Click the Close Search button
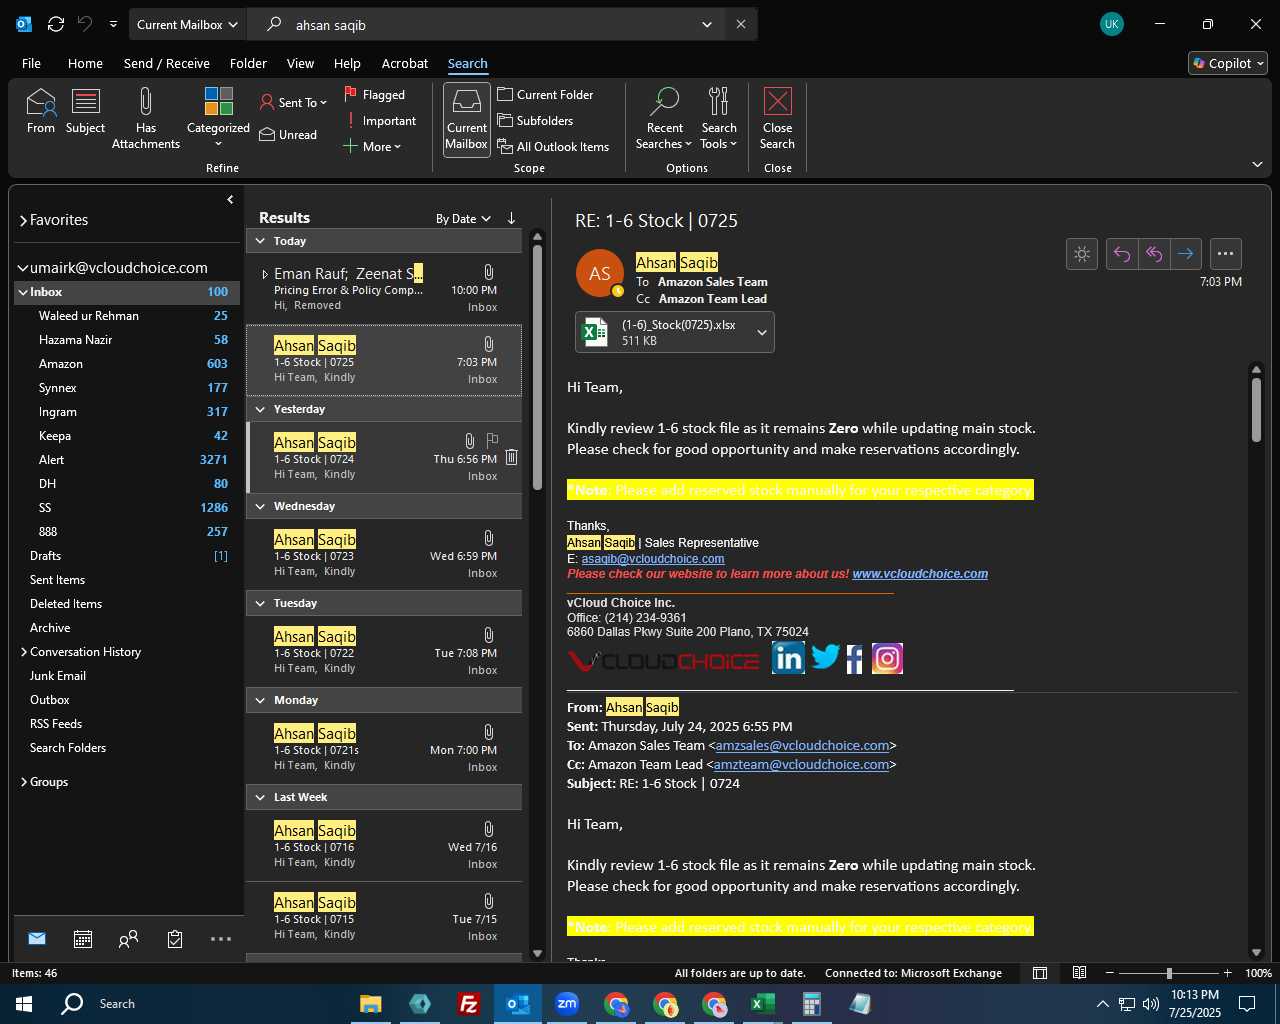 (x=777, y=118)
